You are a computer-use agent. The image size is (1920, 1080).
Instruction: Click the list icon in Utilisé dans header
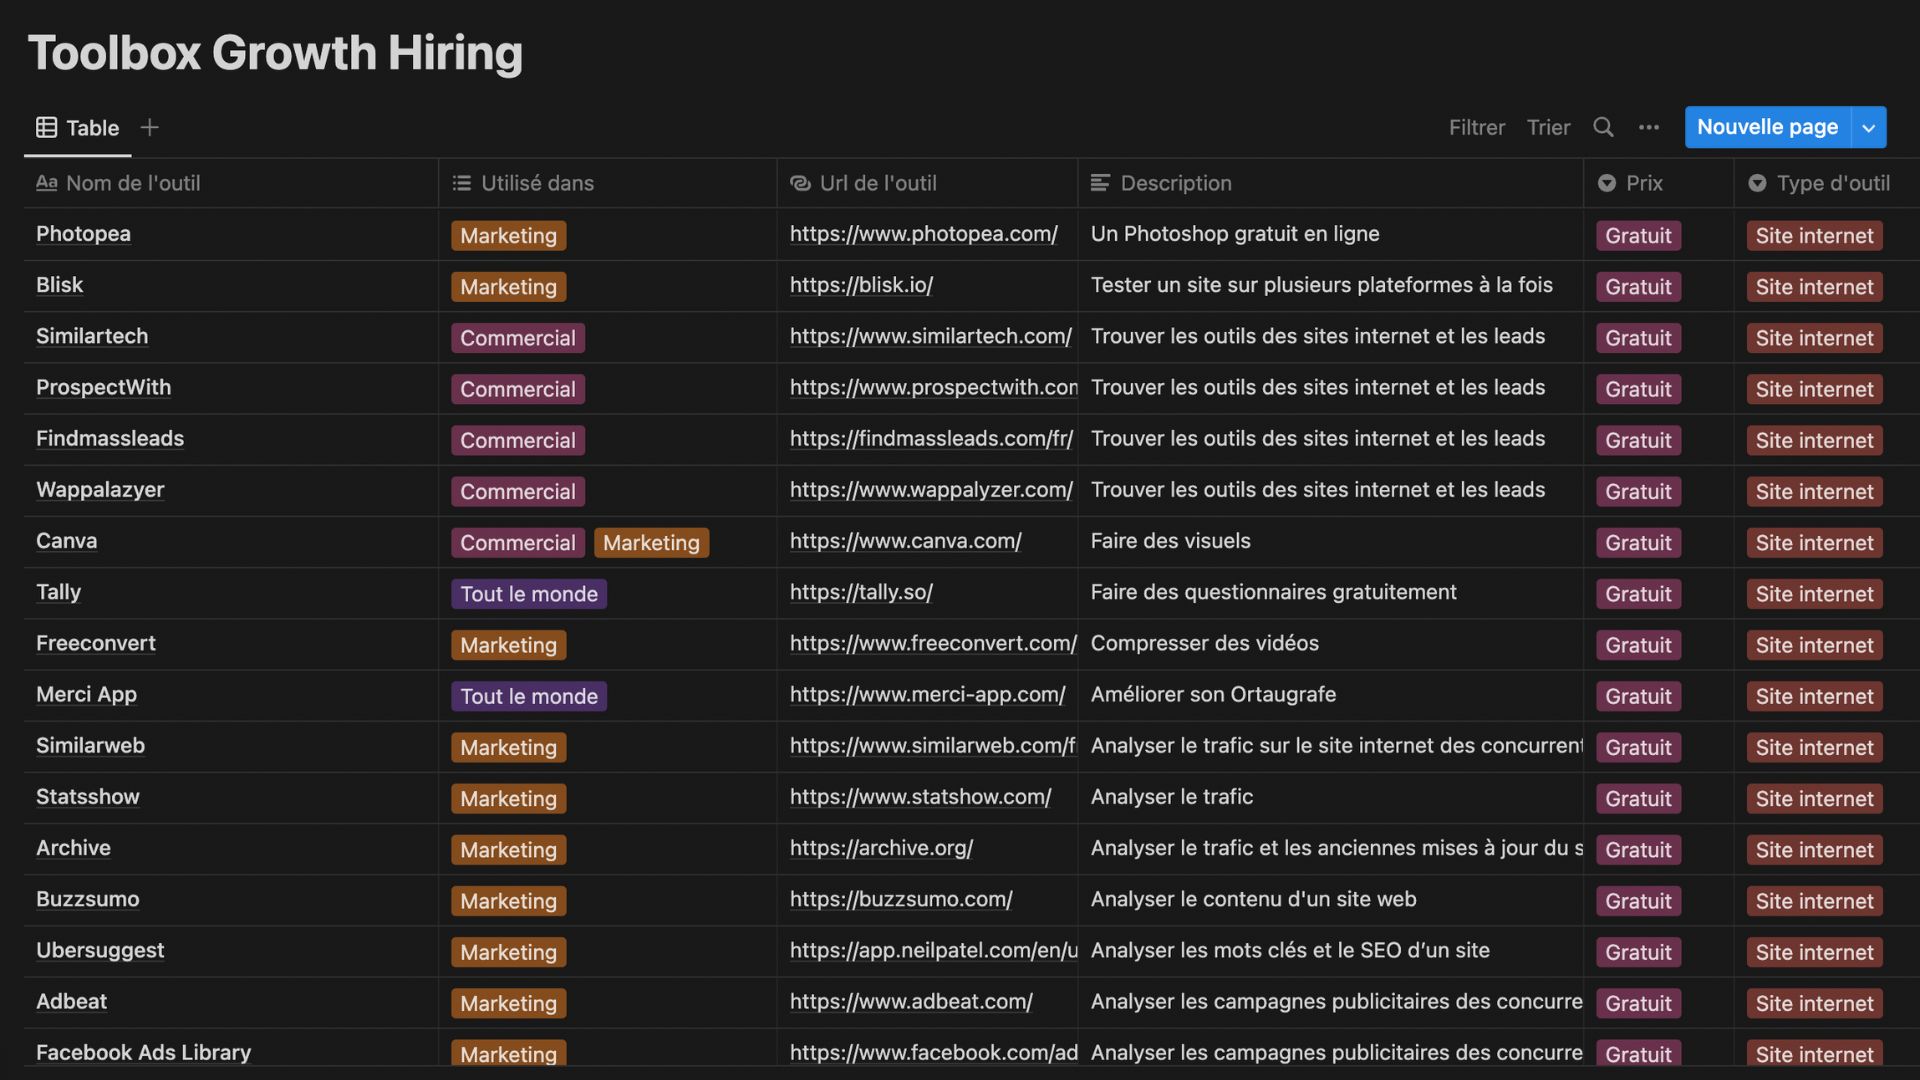pyautogui.click(x=461, y=183)
